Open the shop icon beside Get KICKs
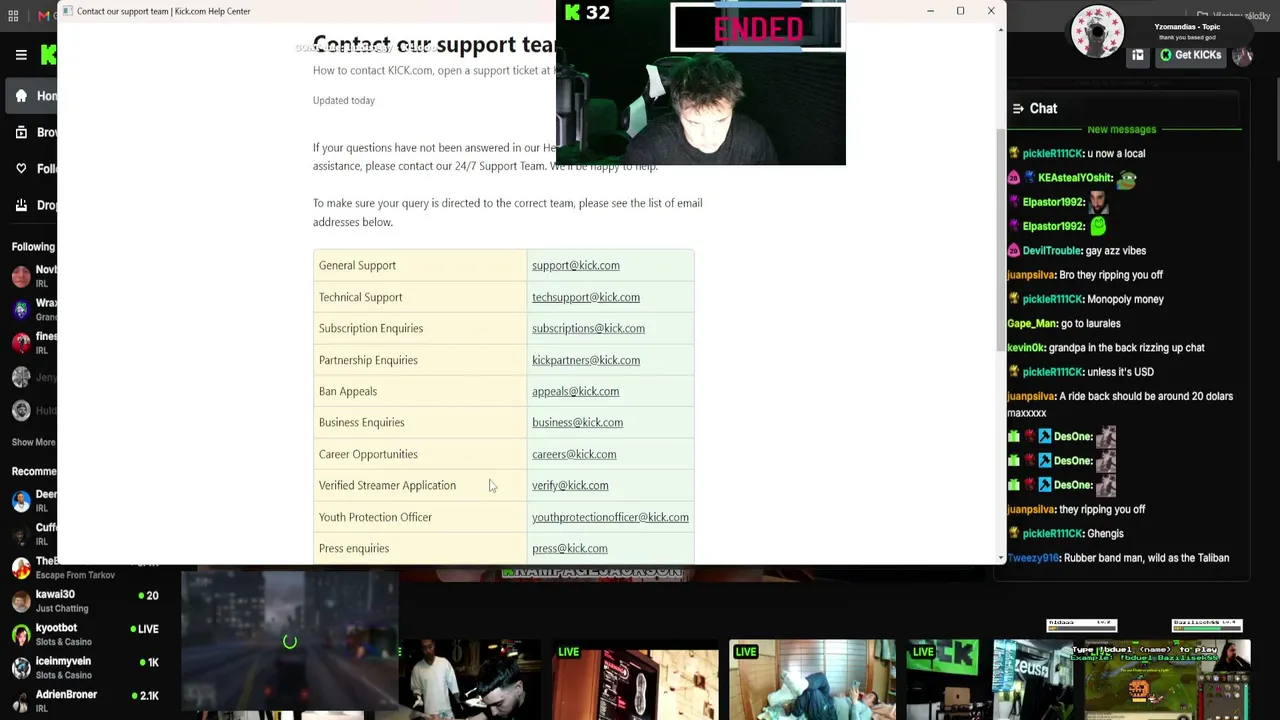The height and width of the screenshot is (720, 1280). (1138, 56)
